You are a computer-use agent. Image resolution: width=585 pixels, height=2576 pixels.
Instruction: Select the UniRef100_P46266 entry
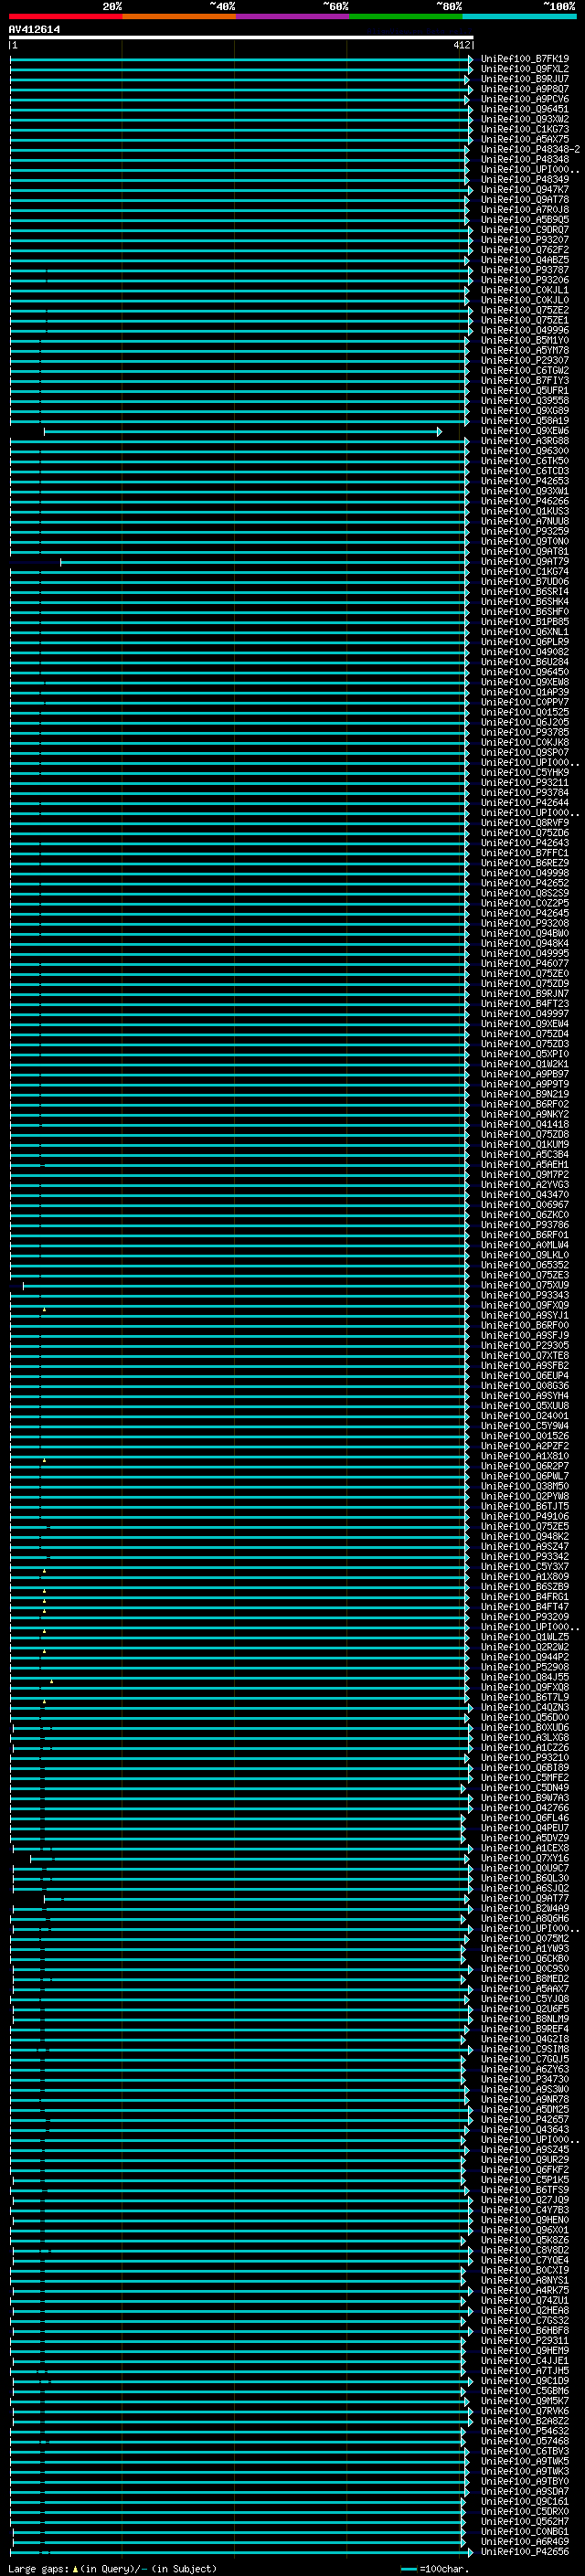click(524, 501)
